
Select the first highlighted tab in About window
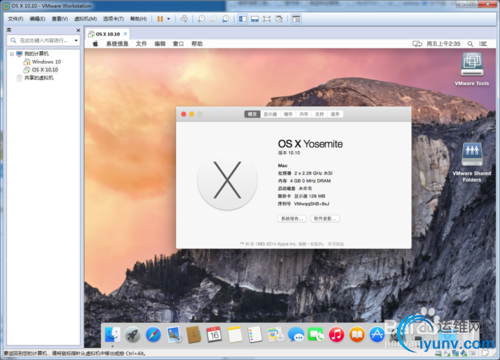click(x=252, y=114)
